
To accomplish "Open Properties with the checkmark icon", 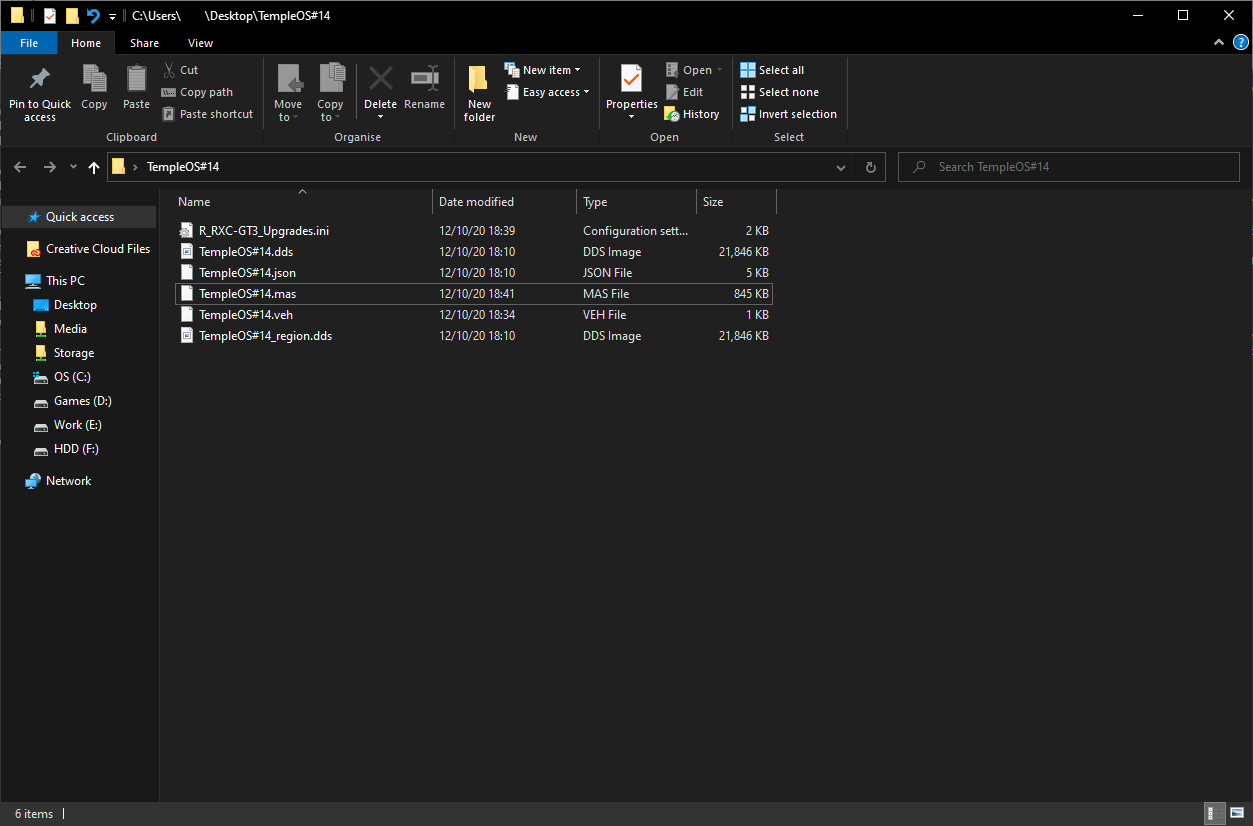I will [x=631, y=79].
